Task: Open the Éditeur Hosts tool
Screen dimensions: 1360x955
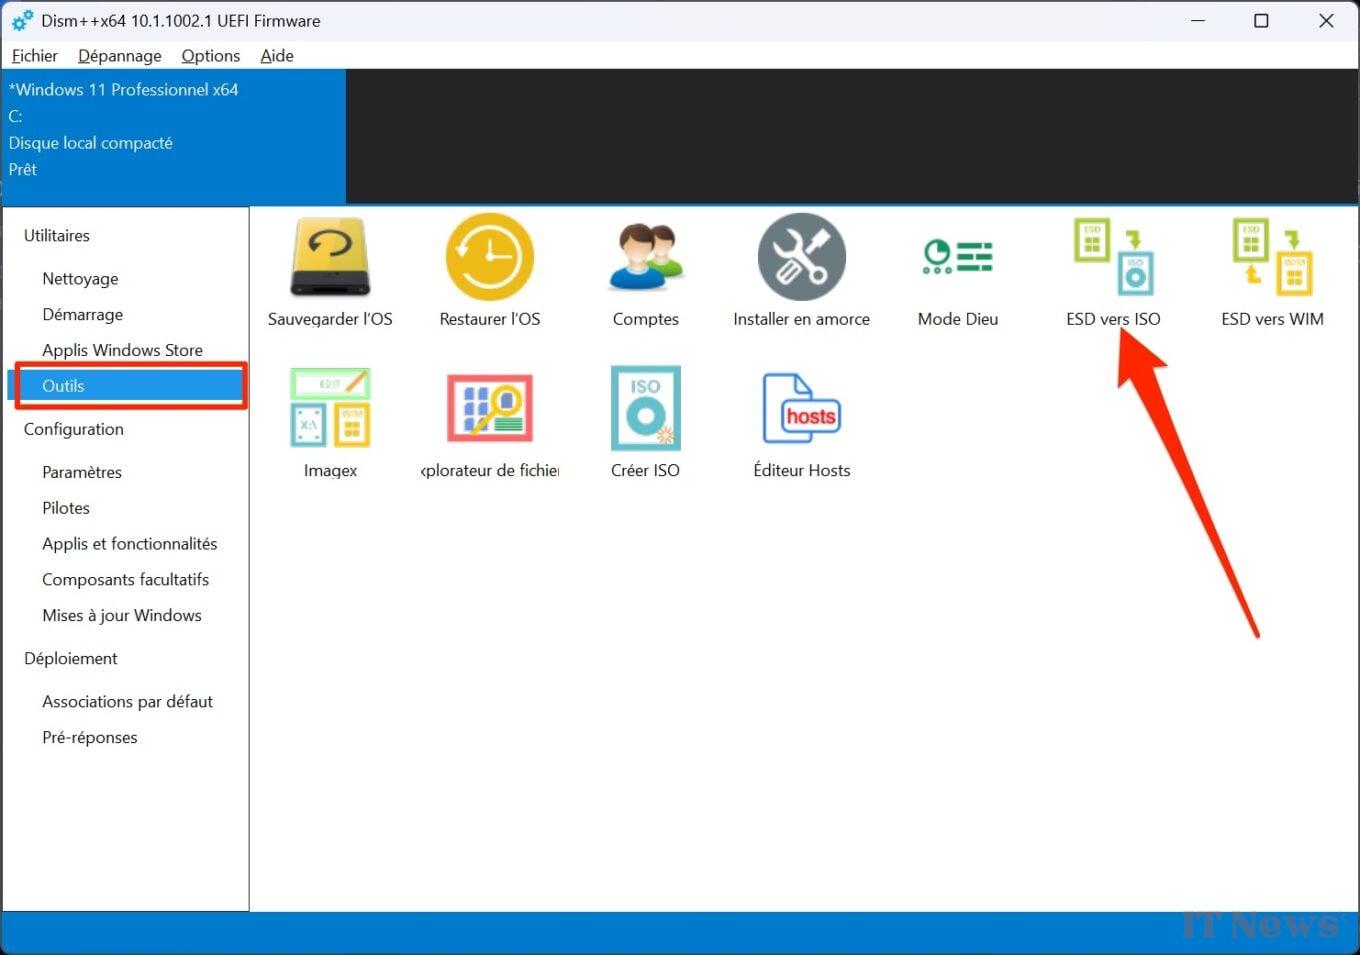Action: 801,408
